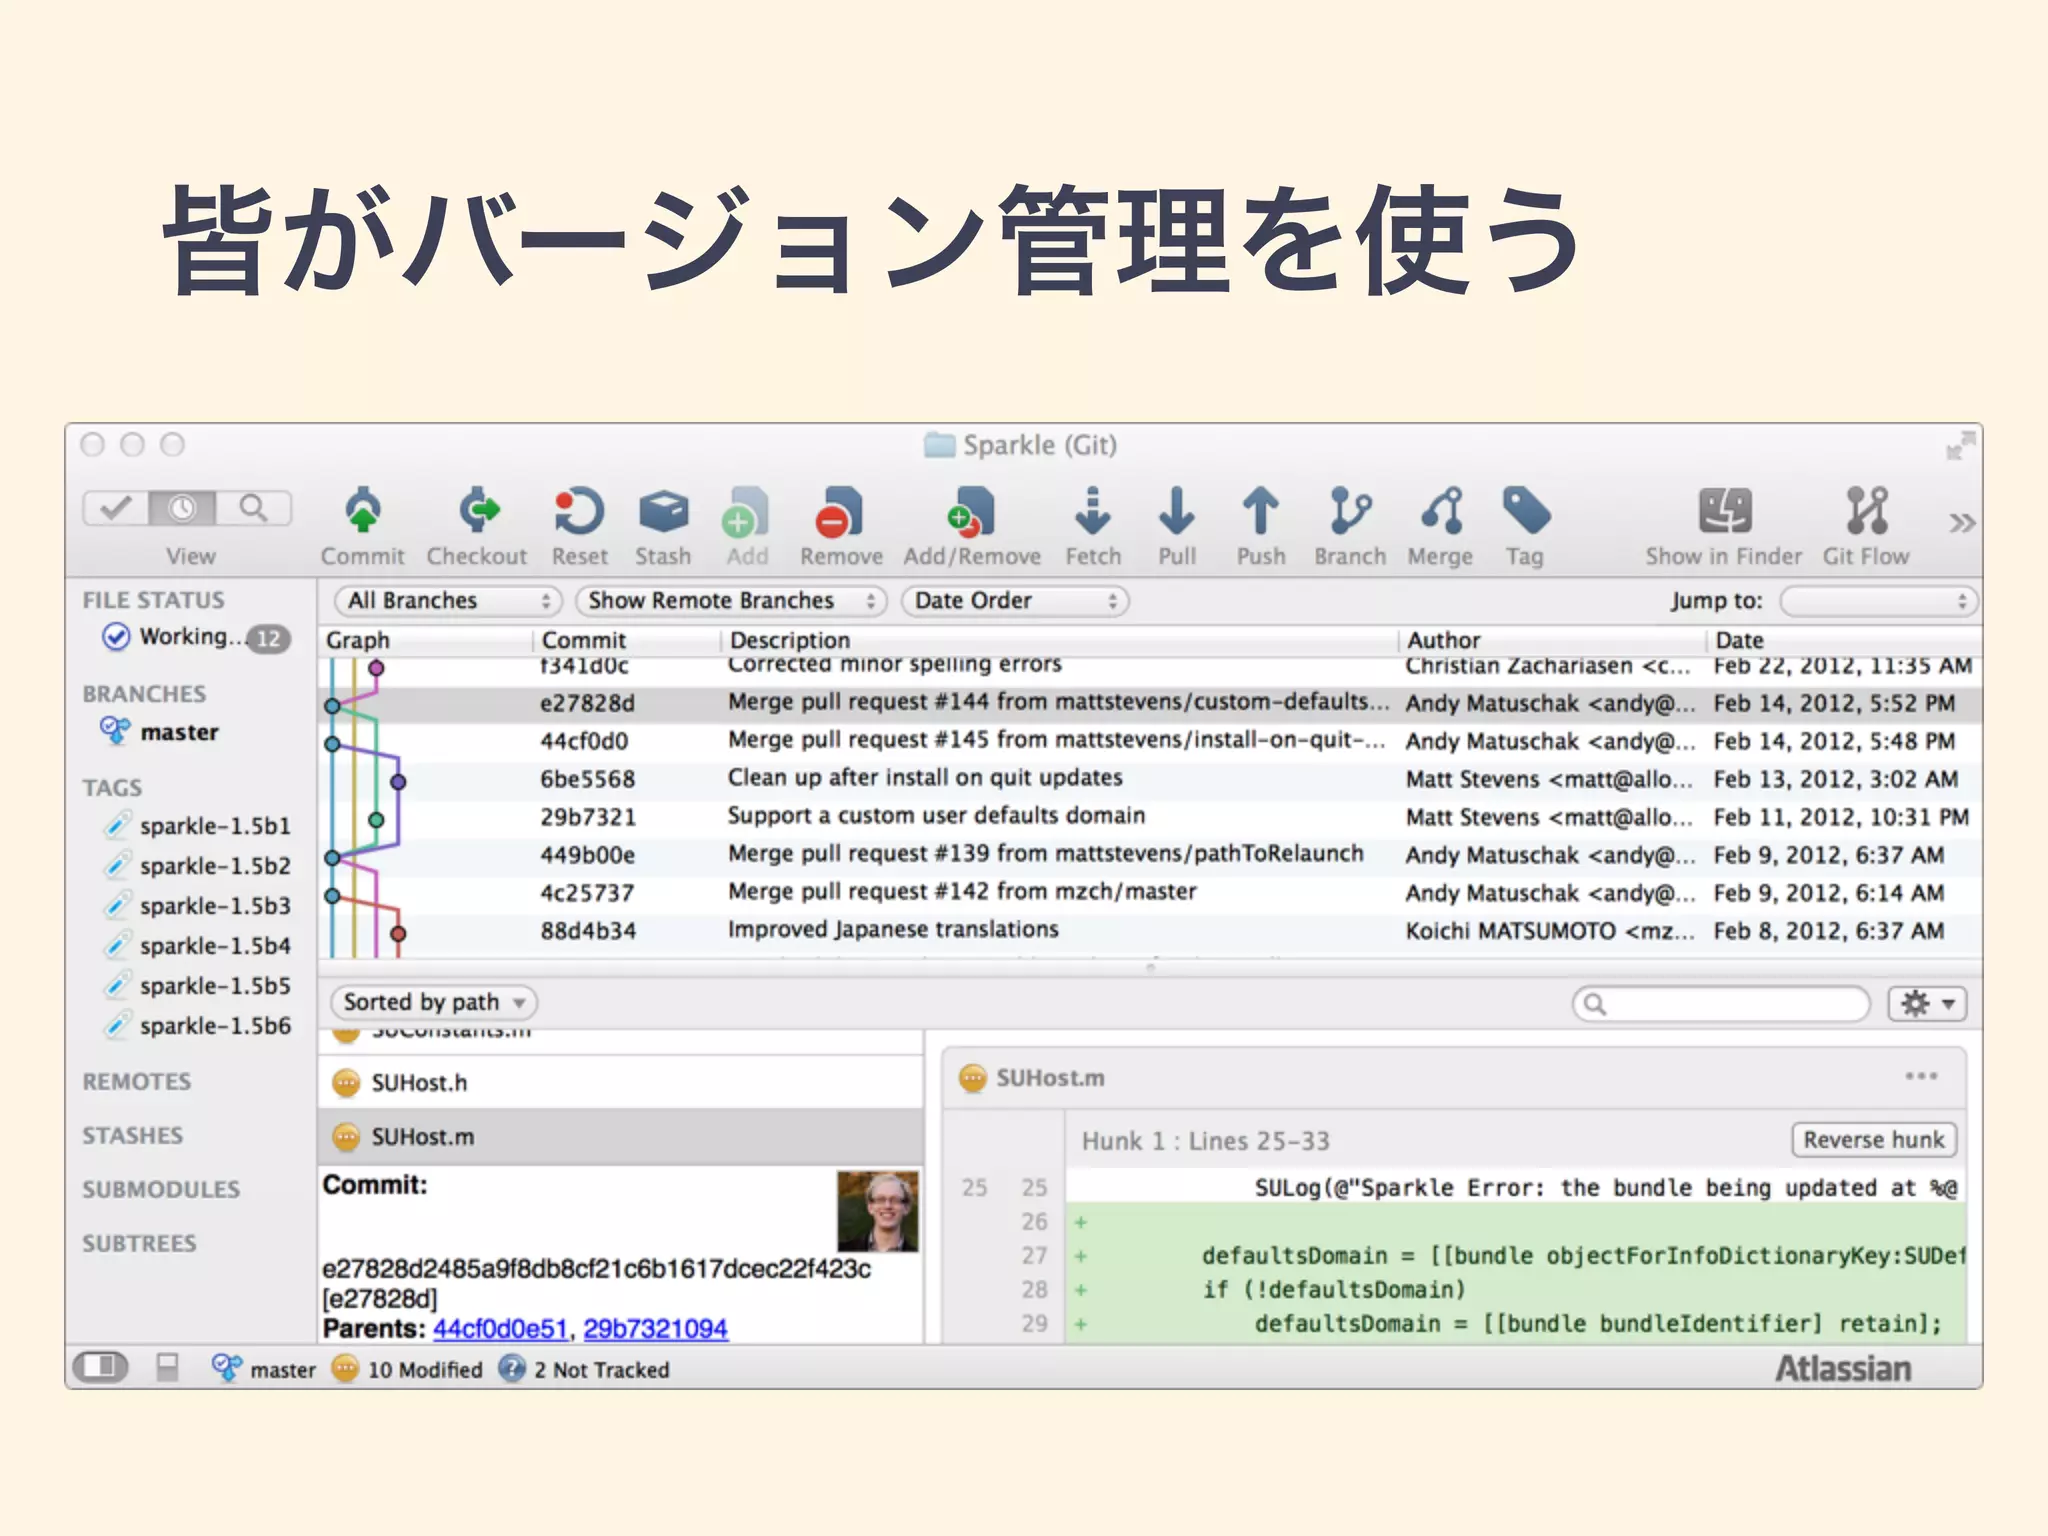Toggle sidebar button in status bar
Viewport: 2048px width, 1536px height.
click(101, 1366)
